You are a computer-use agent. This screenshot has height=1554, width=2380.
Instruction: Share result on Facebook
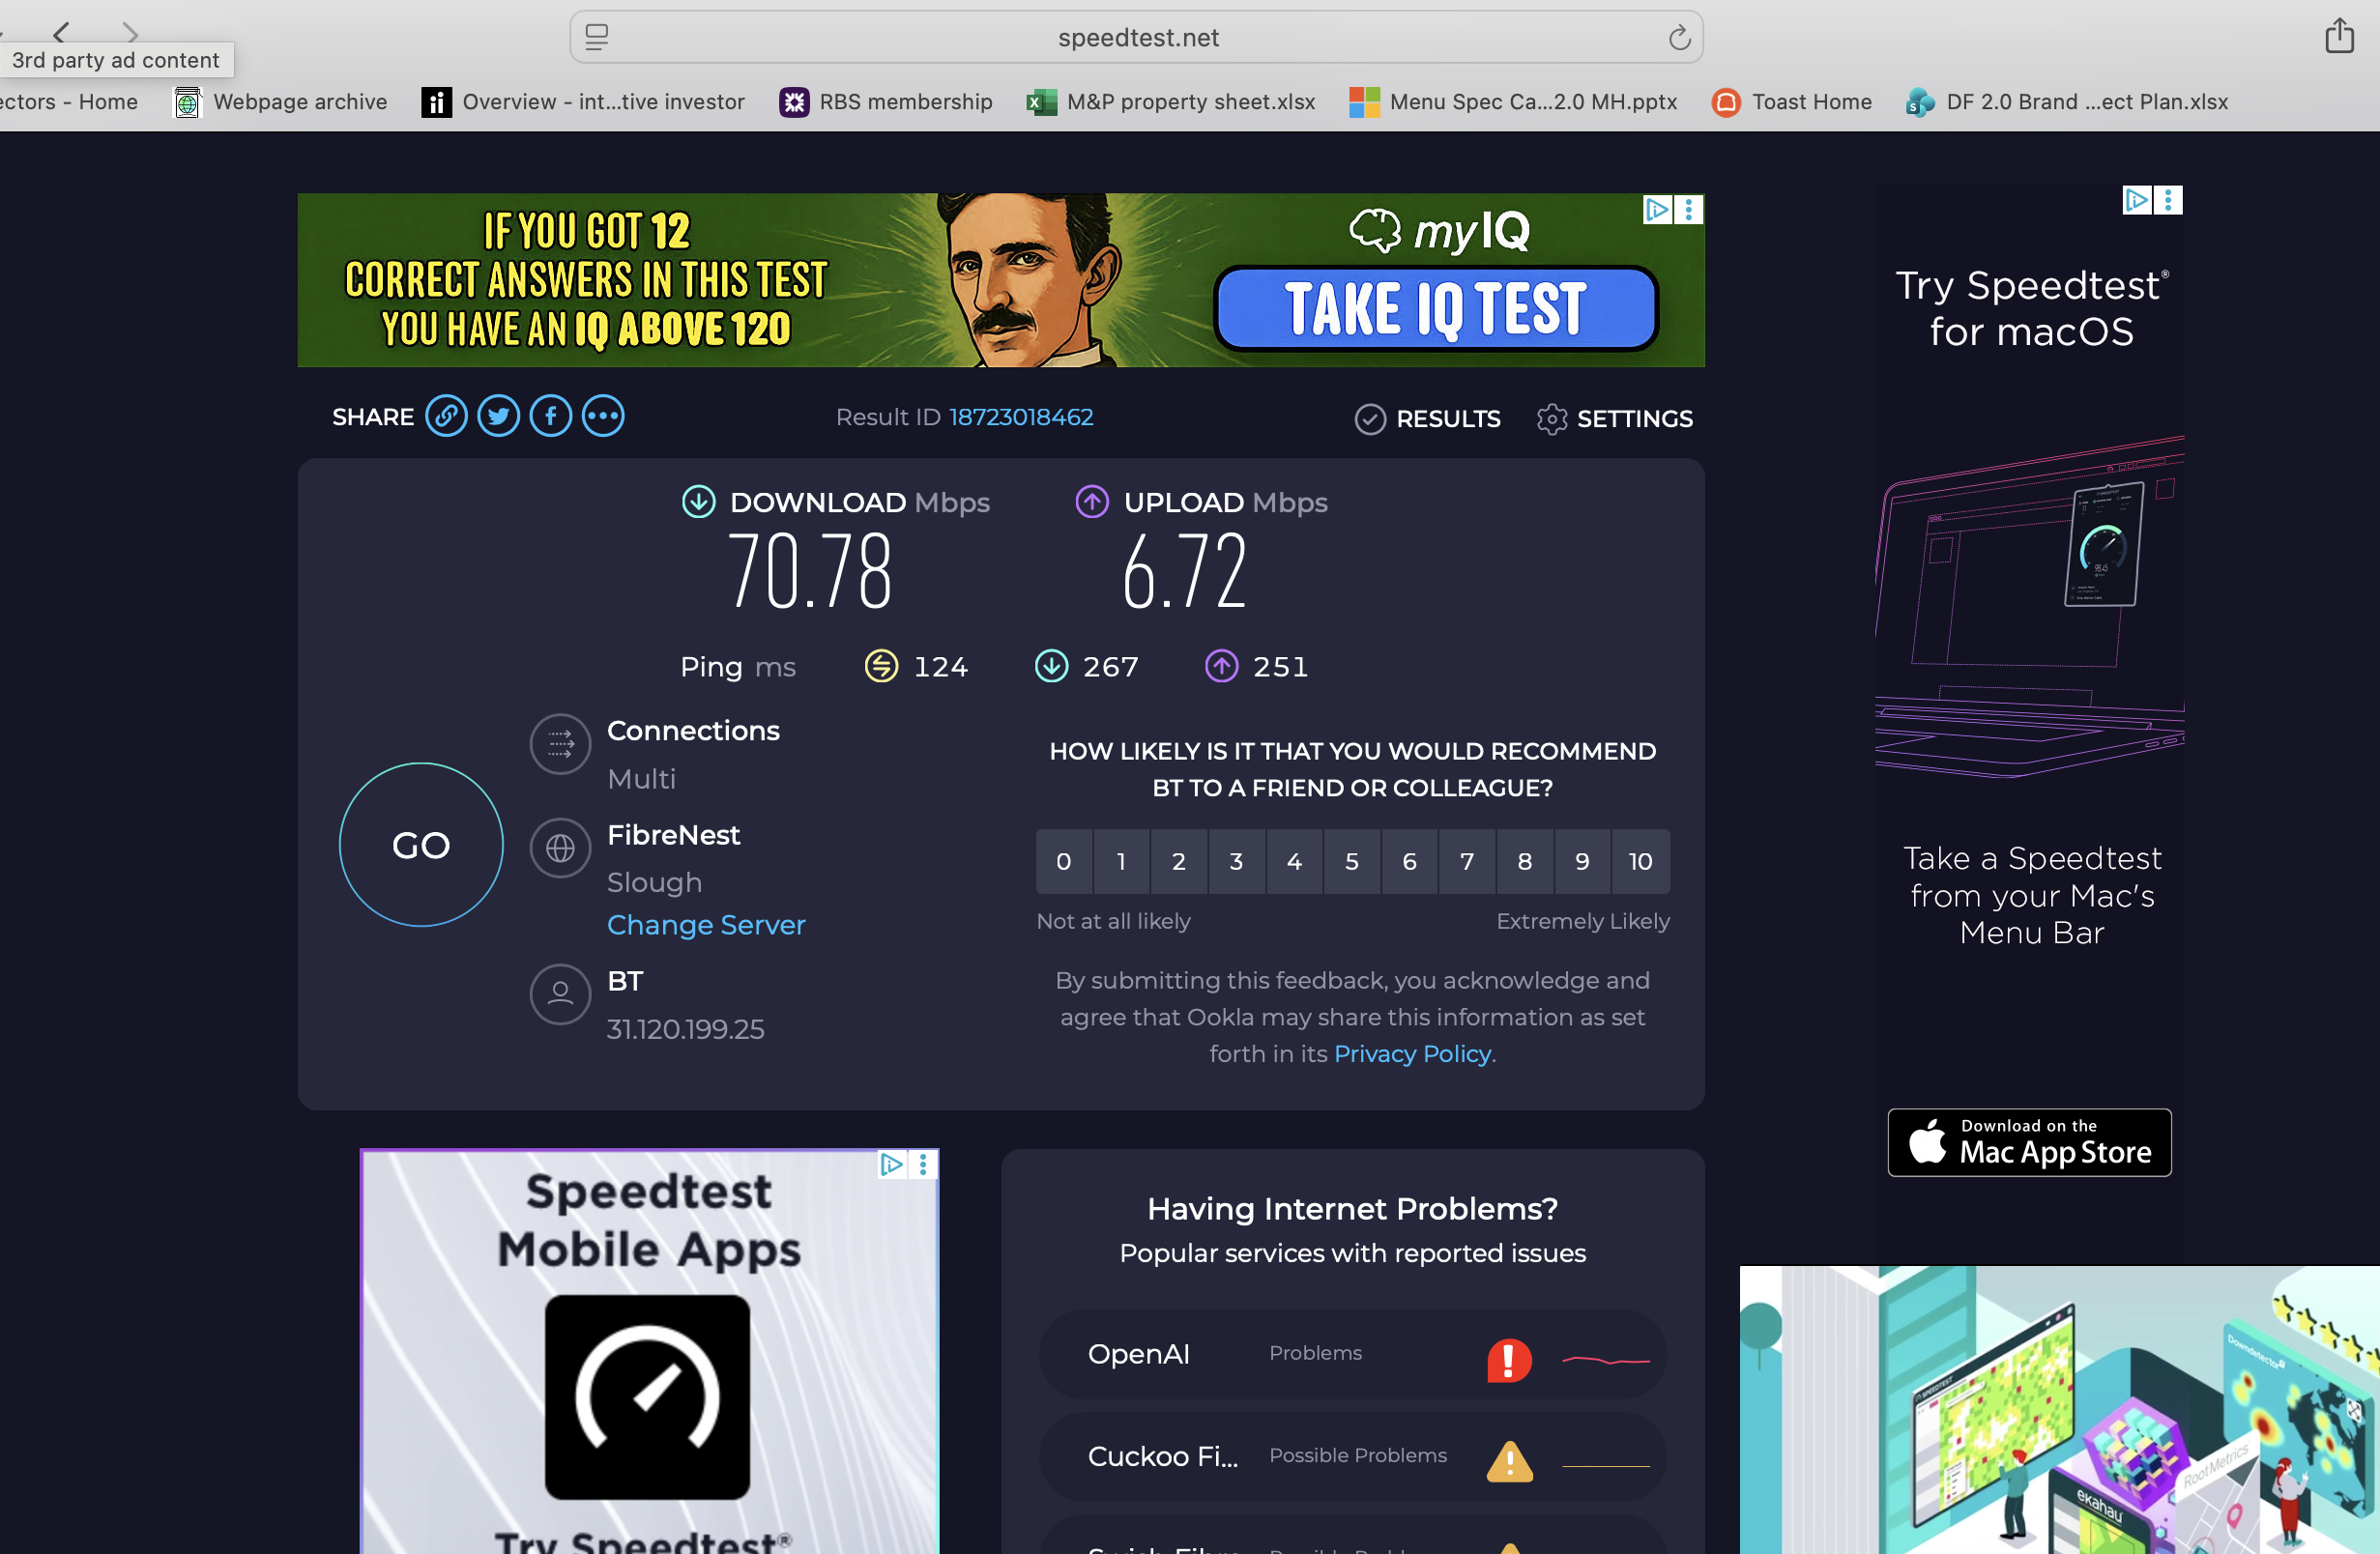click(551, 416)
